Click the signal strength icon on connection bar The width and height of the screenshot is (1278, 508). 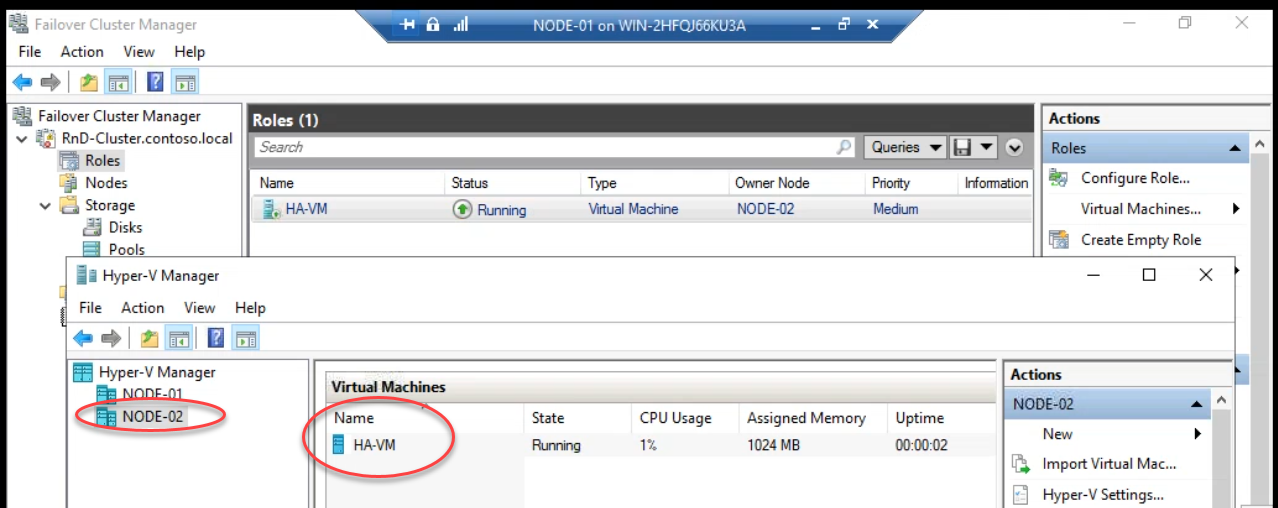coord(461,25)
